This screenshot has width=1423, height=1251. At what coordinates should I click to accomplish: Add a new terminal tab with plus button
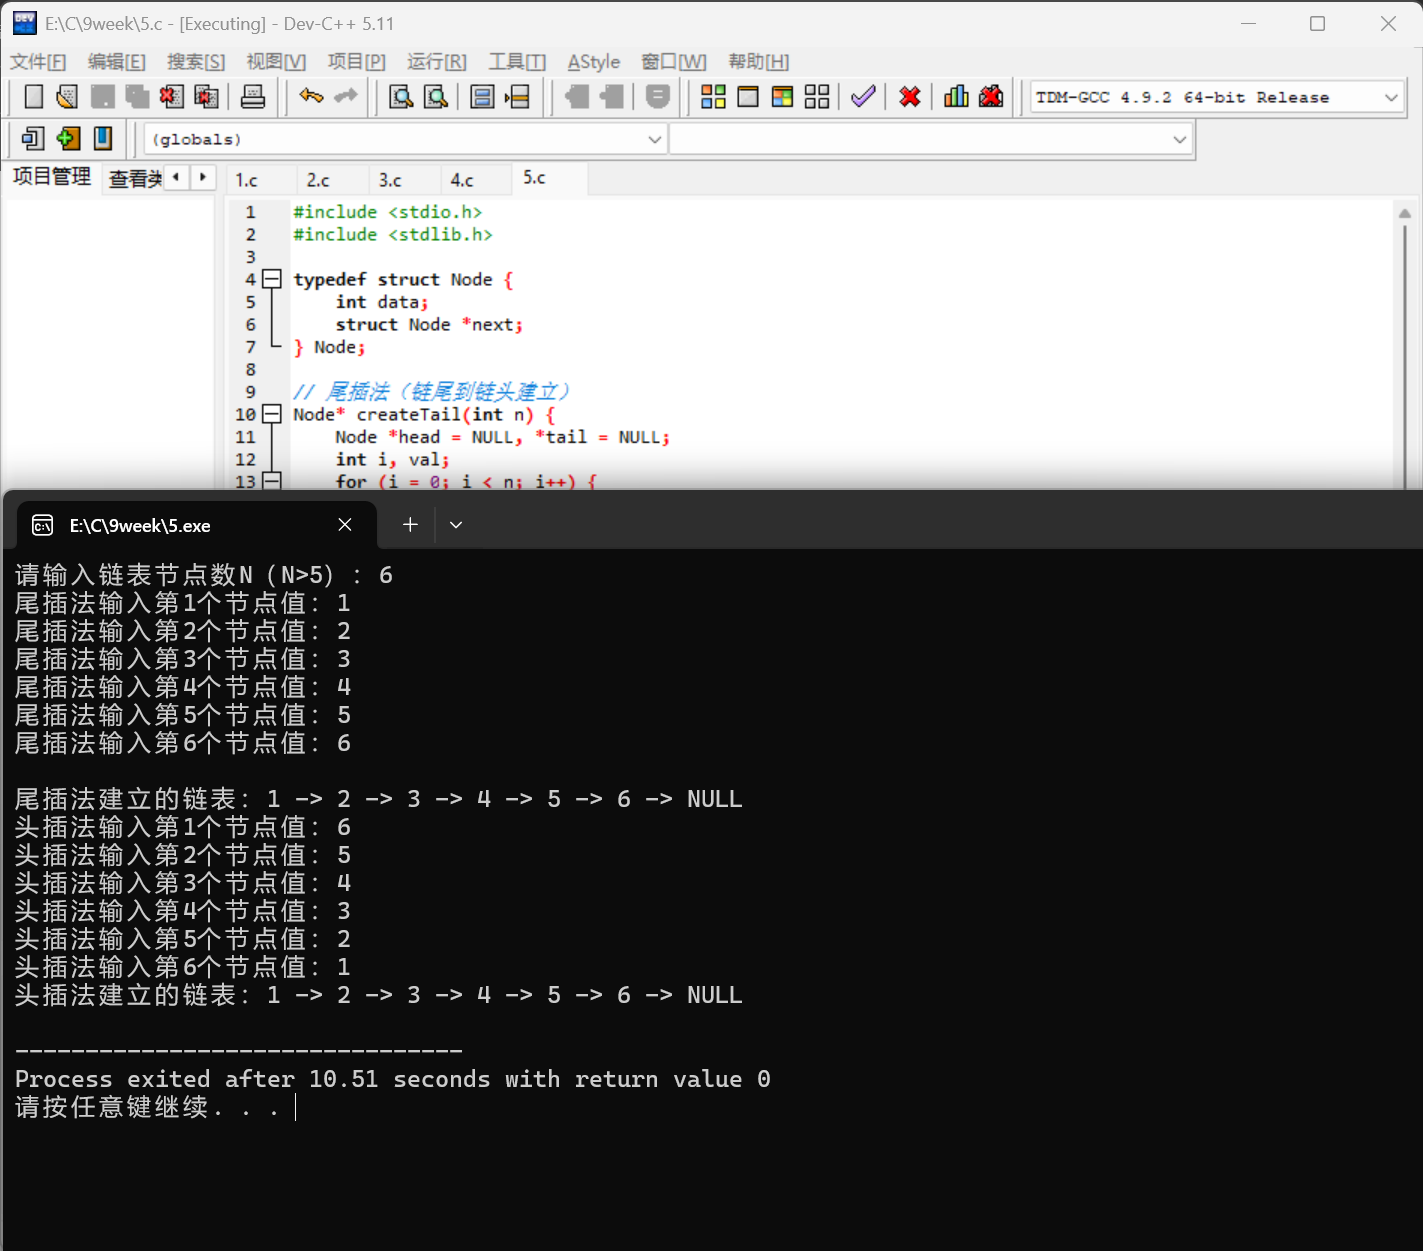pyautogui.click(x=410, y=525)
